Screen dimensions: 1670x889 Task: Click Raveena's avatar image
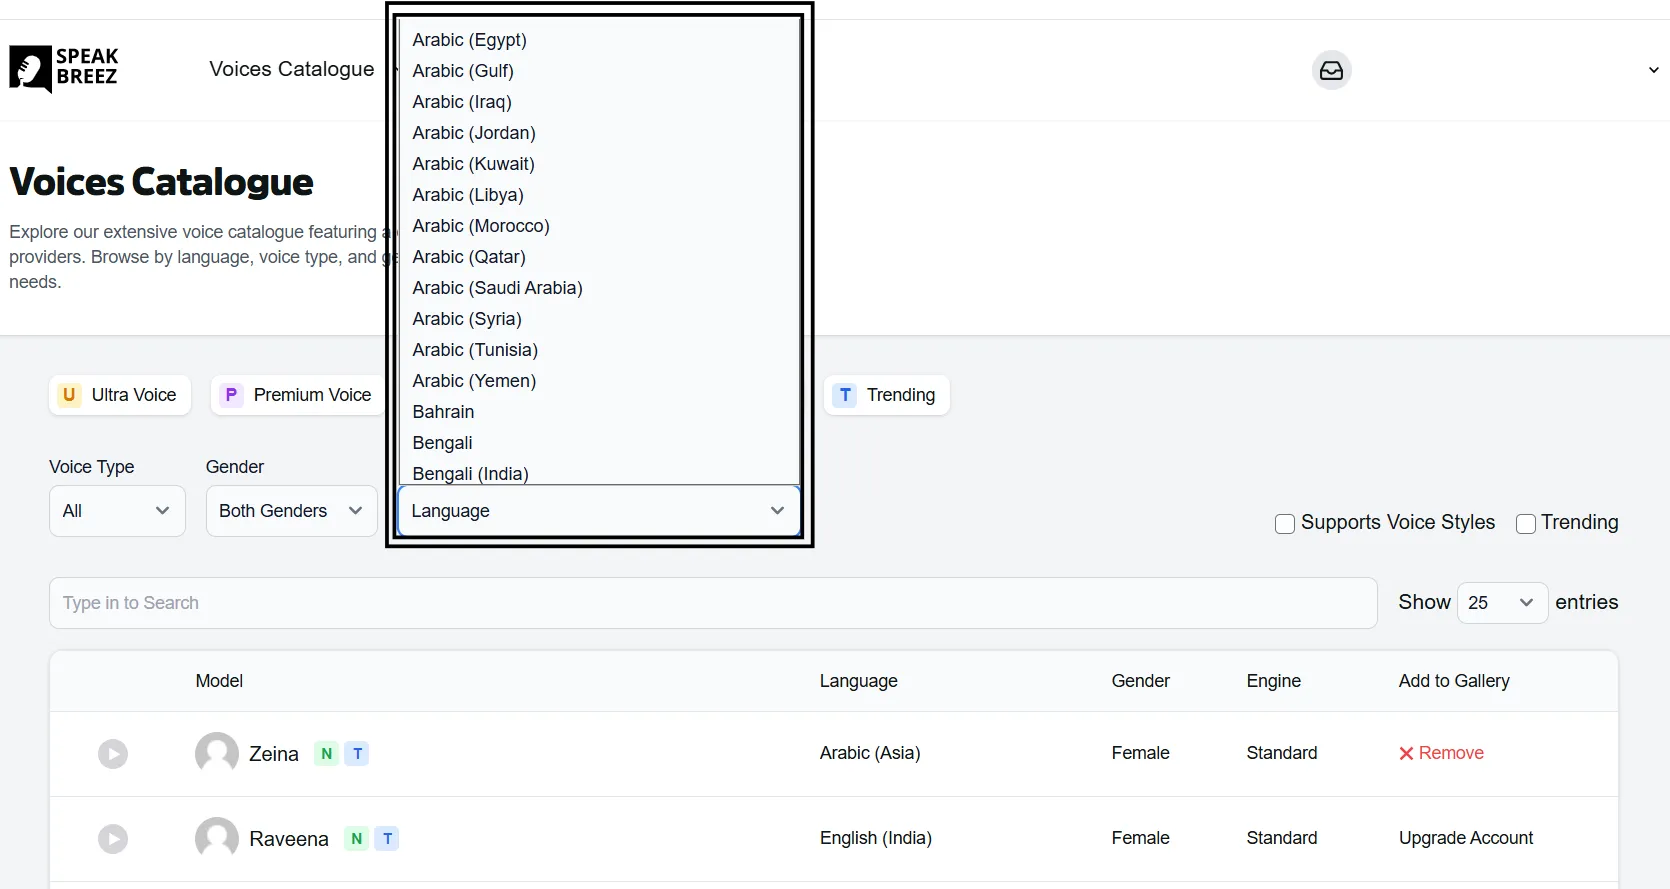point(217,839)
